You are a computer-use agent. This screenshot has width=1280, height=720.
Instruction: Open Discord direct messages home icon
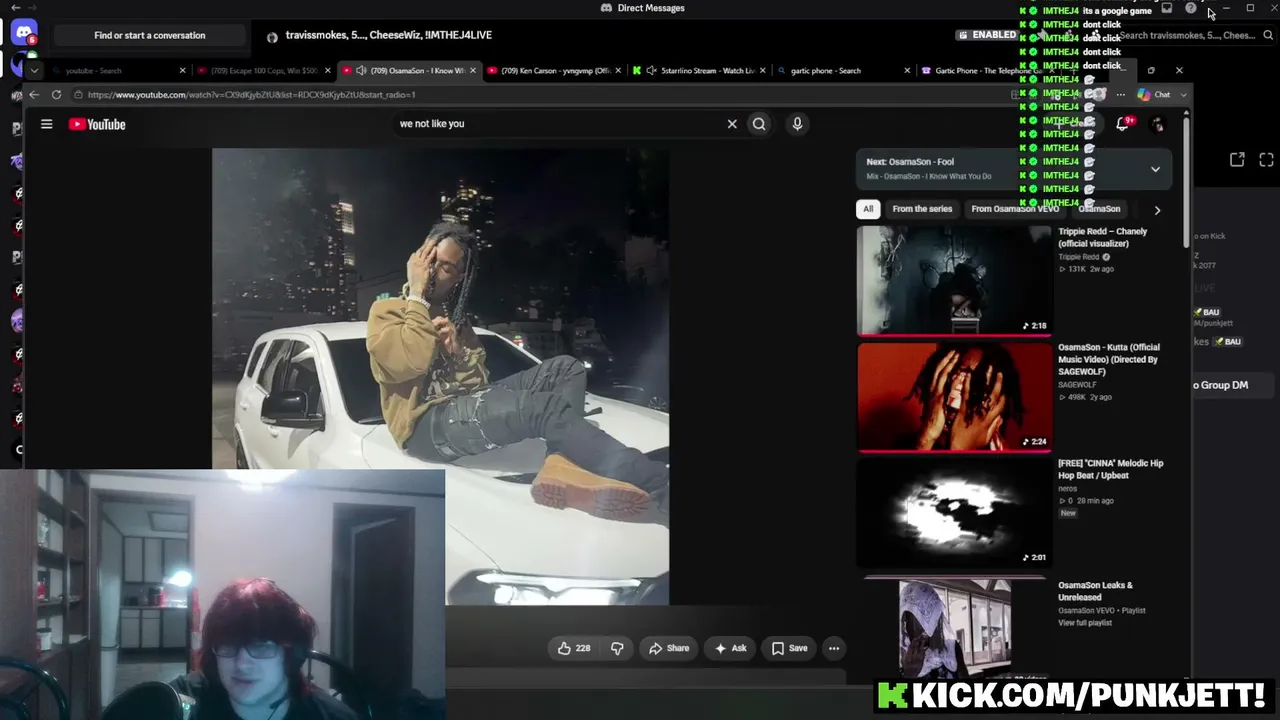click(x=23, y=34)
